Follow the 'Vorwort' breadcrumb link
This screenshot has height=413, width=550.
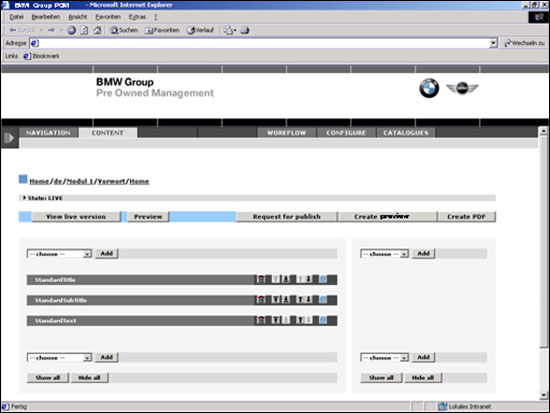(x=111, y=181)
